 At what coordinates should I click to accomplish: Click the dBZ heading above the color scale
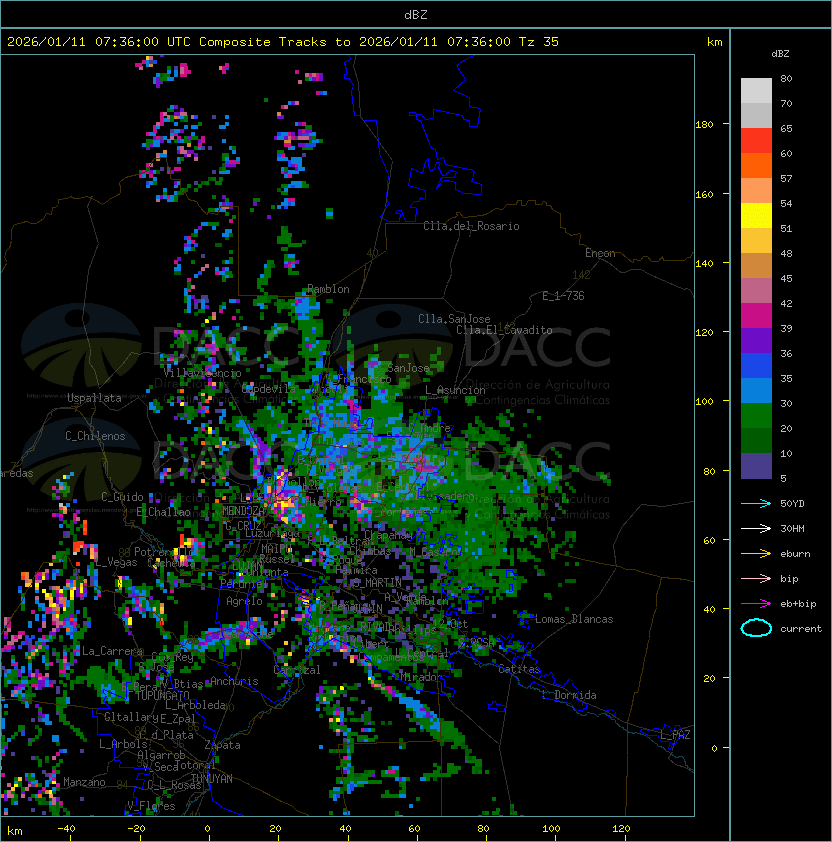tap(780, 54)
